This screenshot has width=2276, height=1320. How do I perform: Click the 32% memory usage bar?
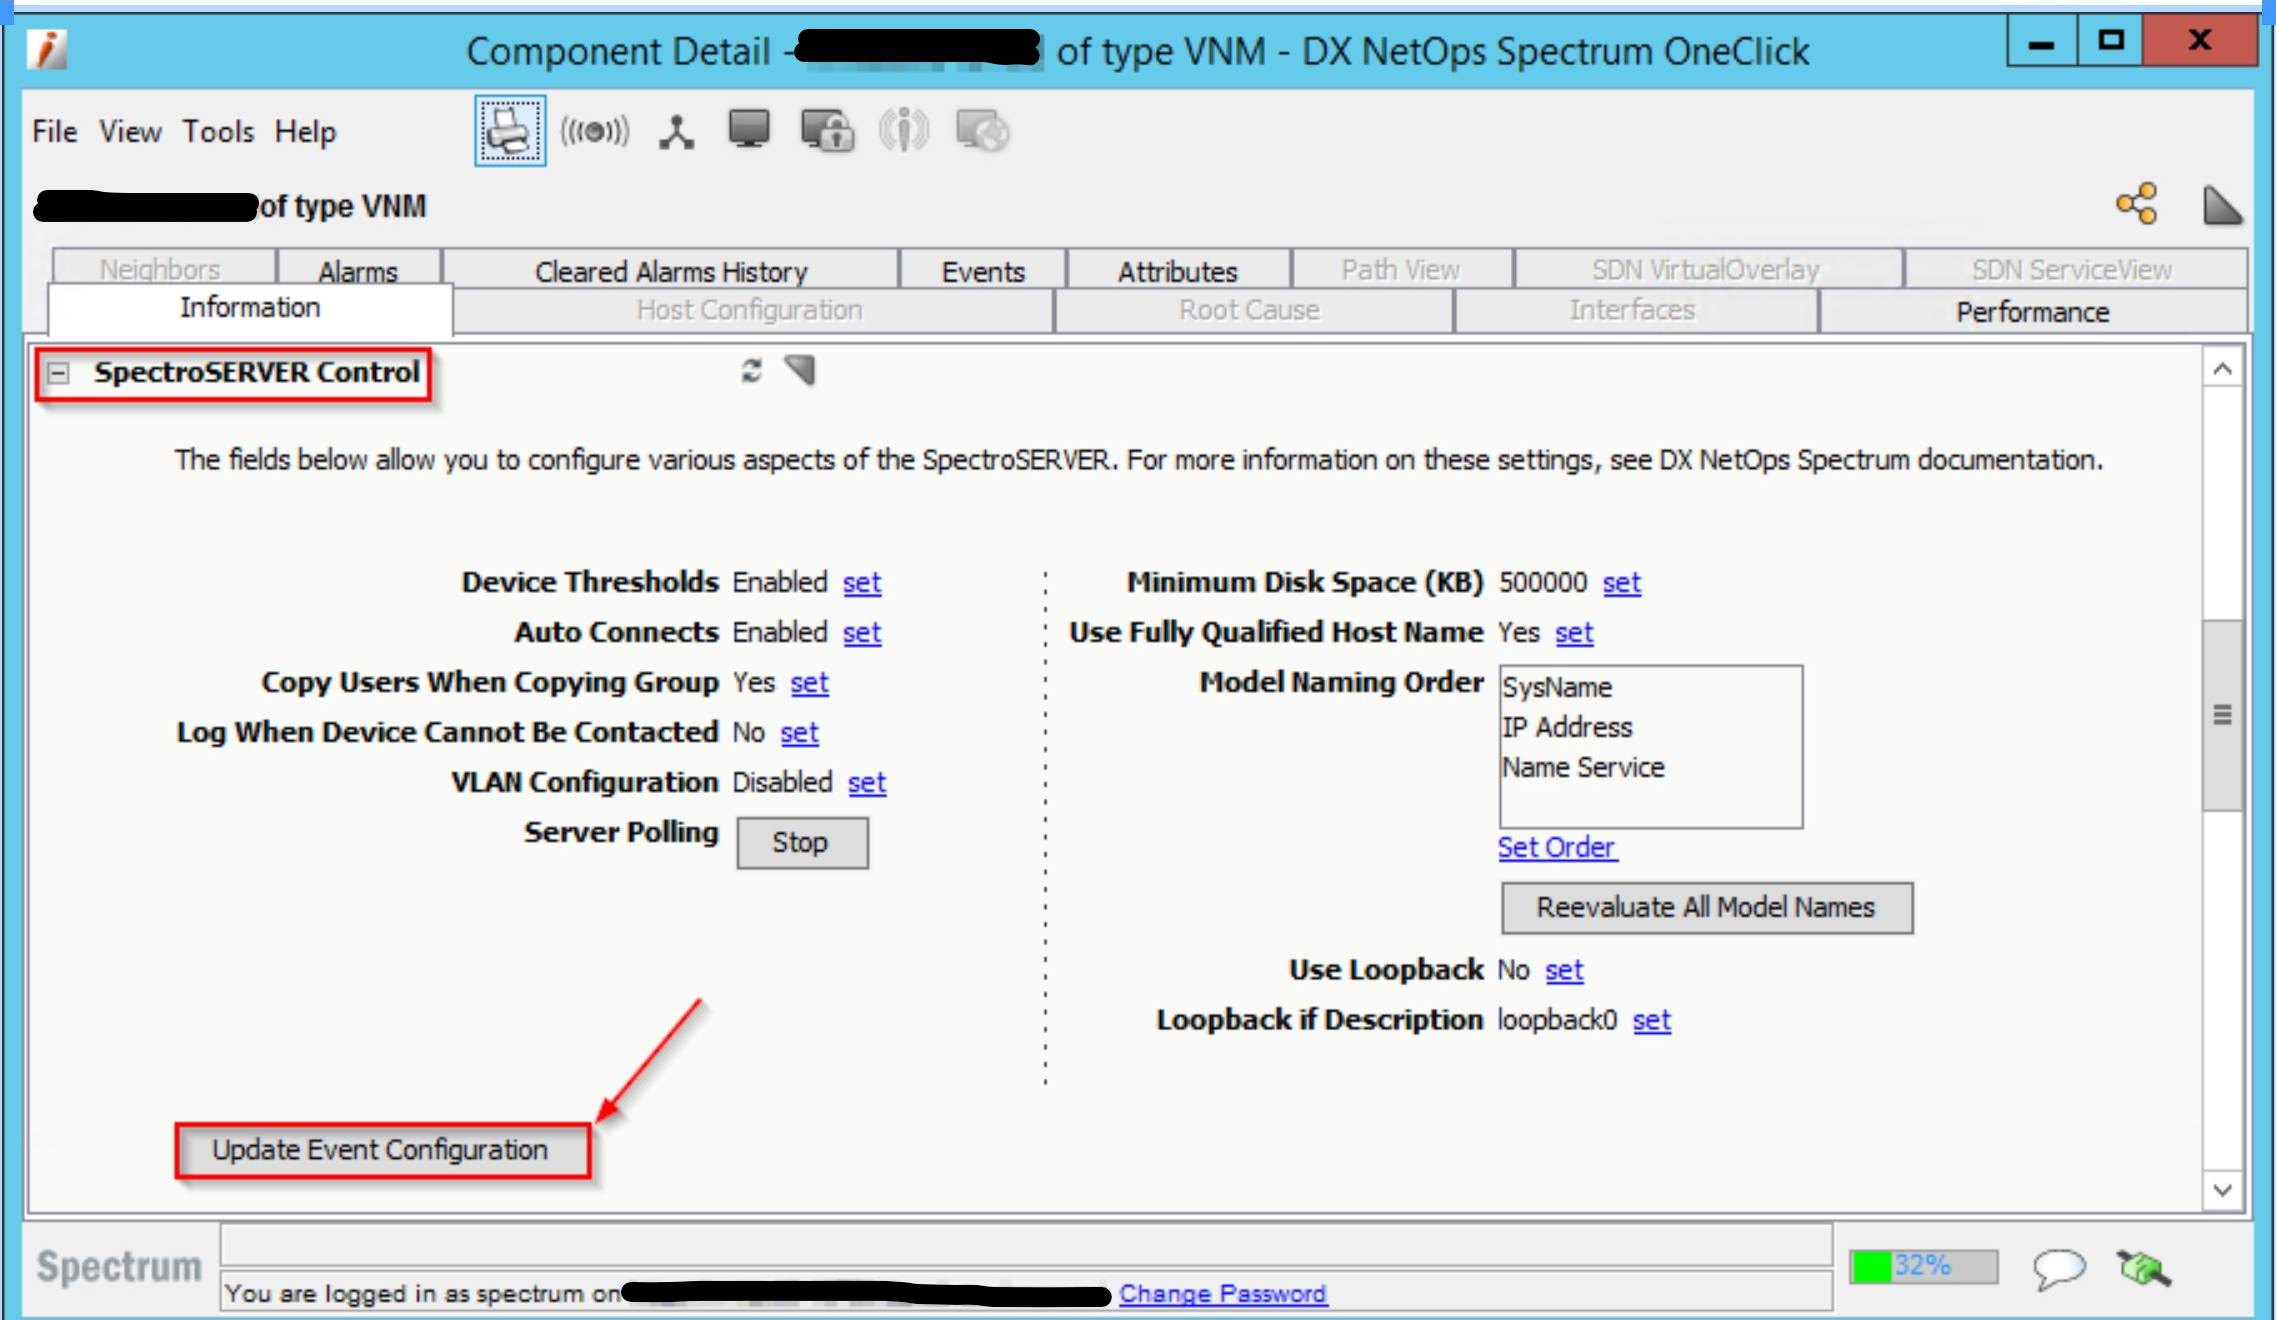tap(1922, 1266)
